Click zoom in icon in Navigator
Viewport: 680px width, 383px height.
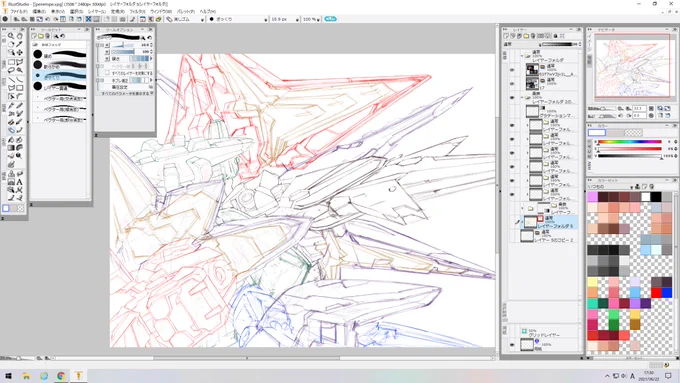click(x=628, y=108)
